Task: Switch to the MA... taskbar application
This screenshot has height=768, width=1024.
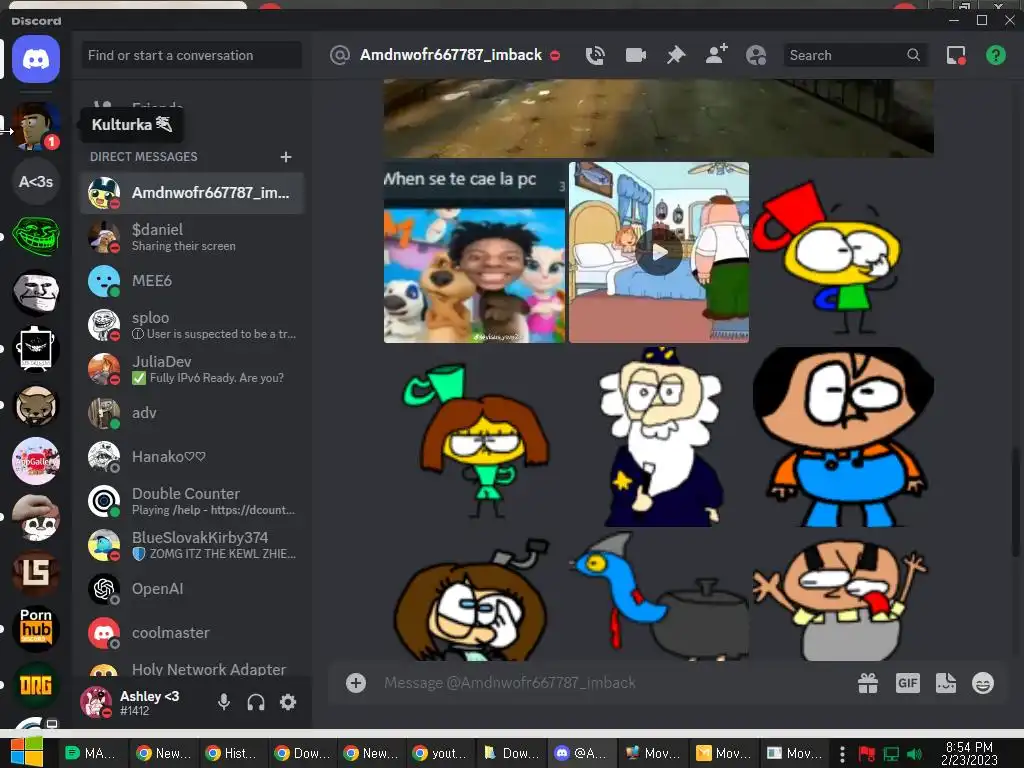Action: (x=91, y=753)
